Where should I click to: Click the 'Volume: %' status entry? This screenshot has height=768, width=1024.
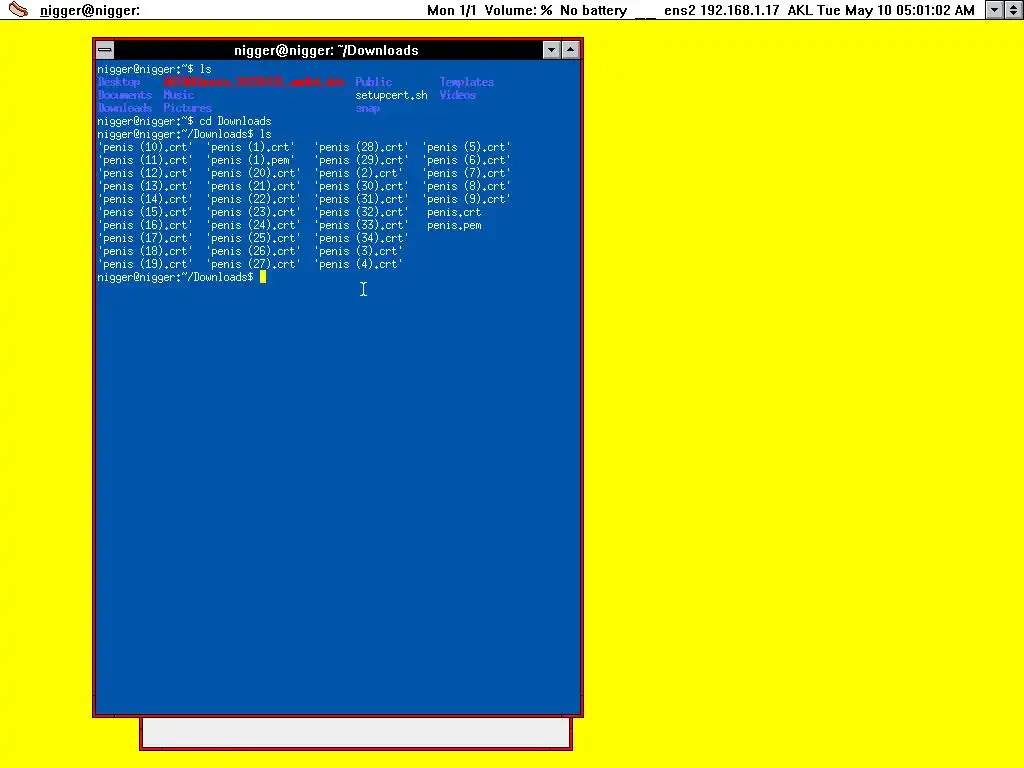tap(519, 10)
